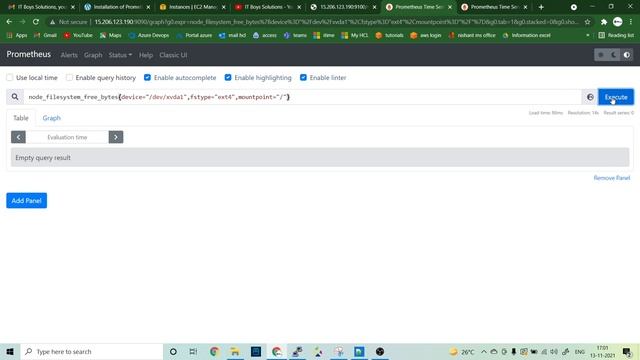
Task: Switch to Classic UI
Action: pyautogui.click(x=173, y=55)
